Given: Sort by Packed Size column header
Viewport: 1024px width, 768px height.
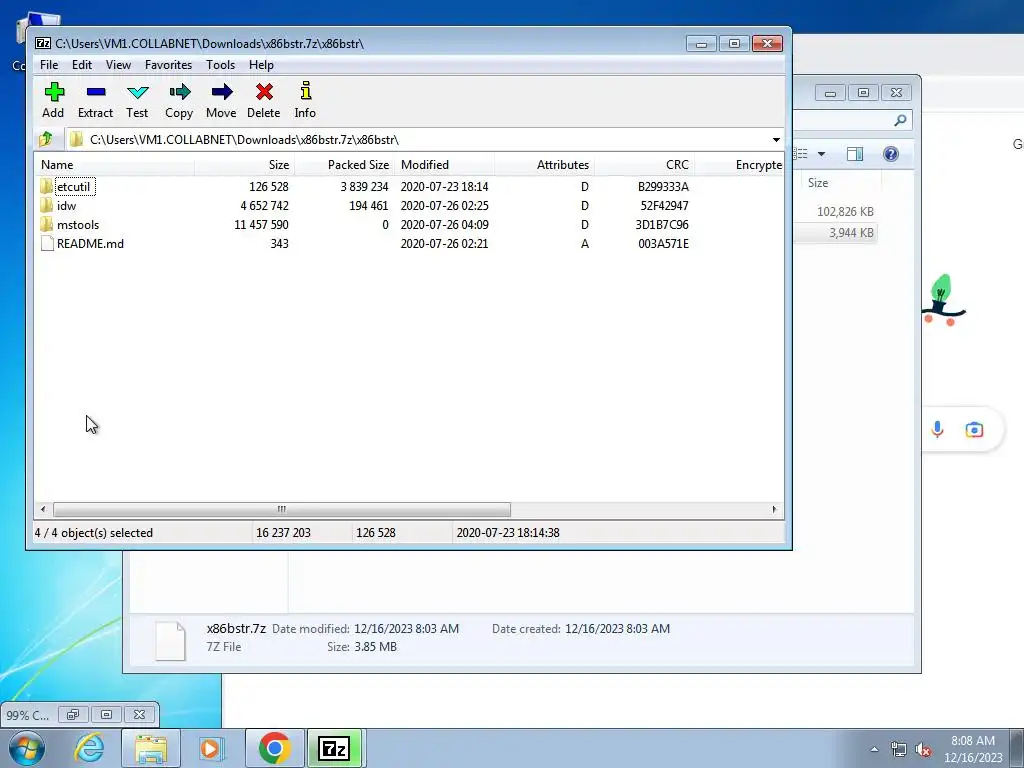Looking at the screenshot, I should [344, 165].
